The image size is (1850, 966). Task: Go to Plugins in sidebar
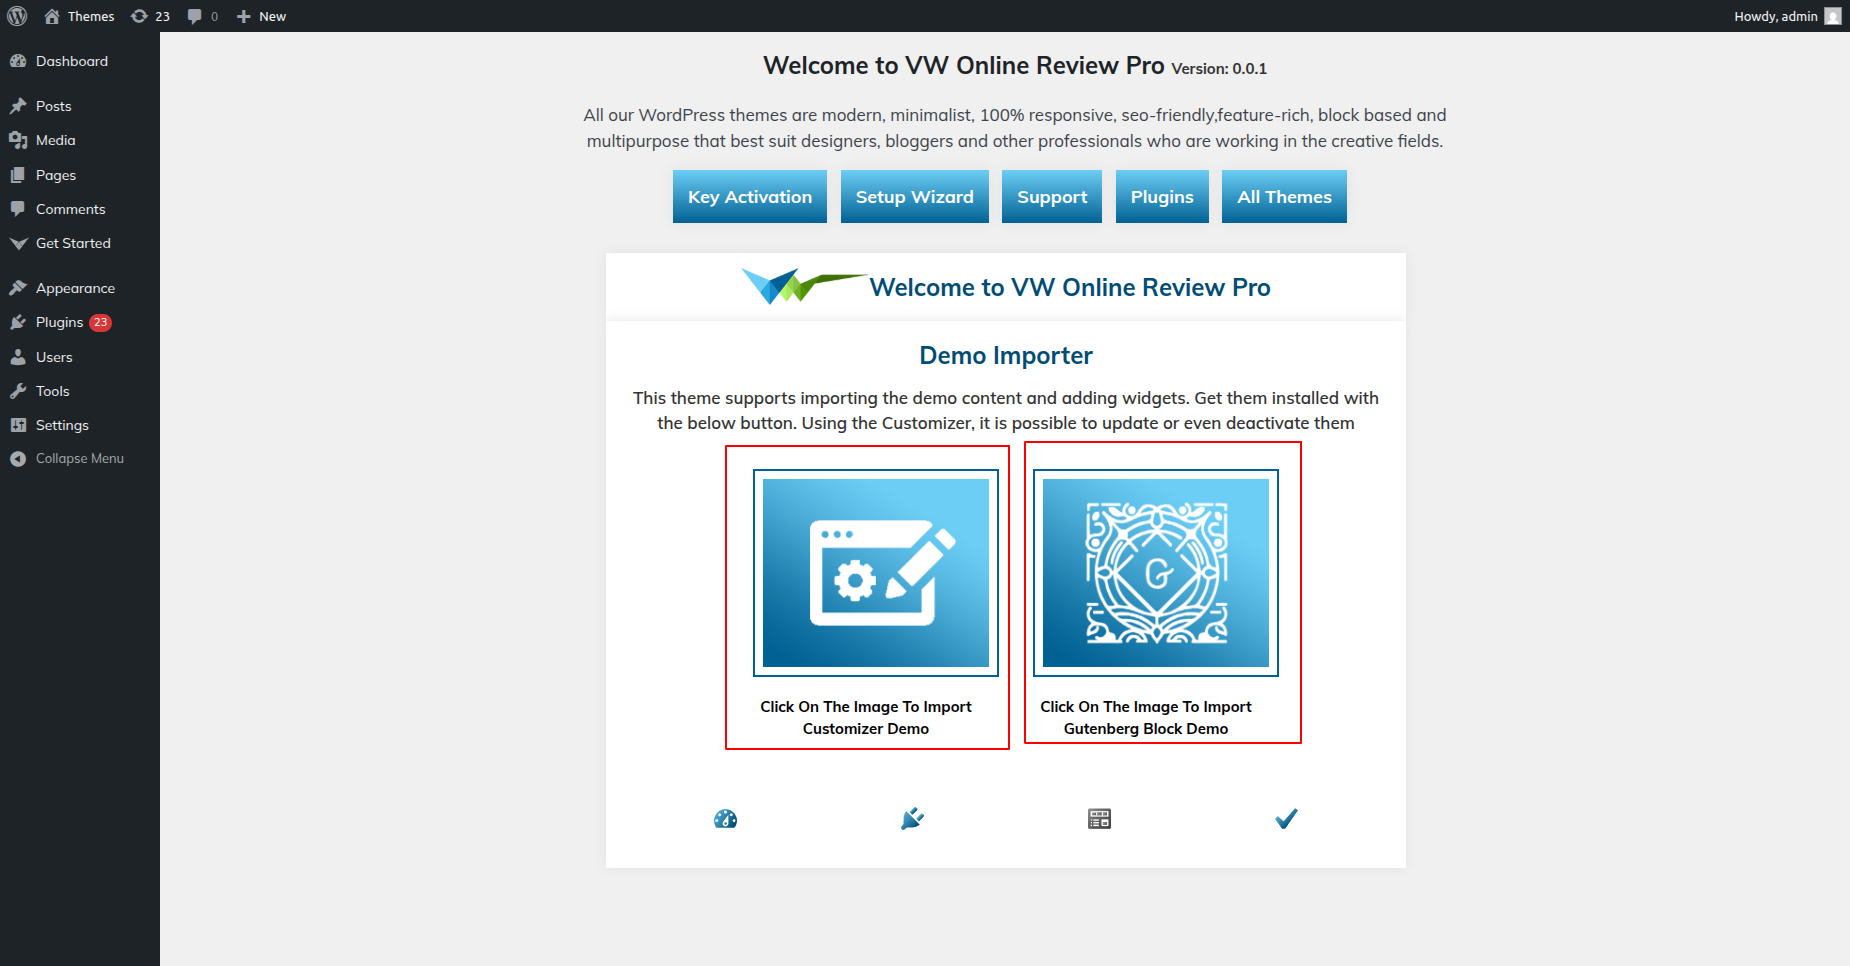(x=59, y=322)
